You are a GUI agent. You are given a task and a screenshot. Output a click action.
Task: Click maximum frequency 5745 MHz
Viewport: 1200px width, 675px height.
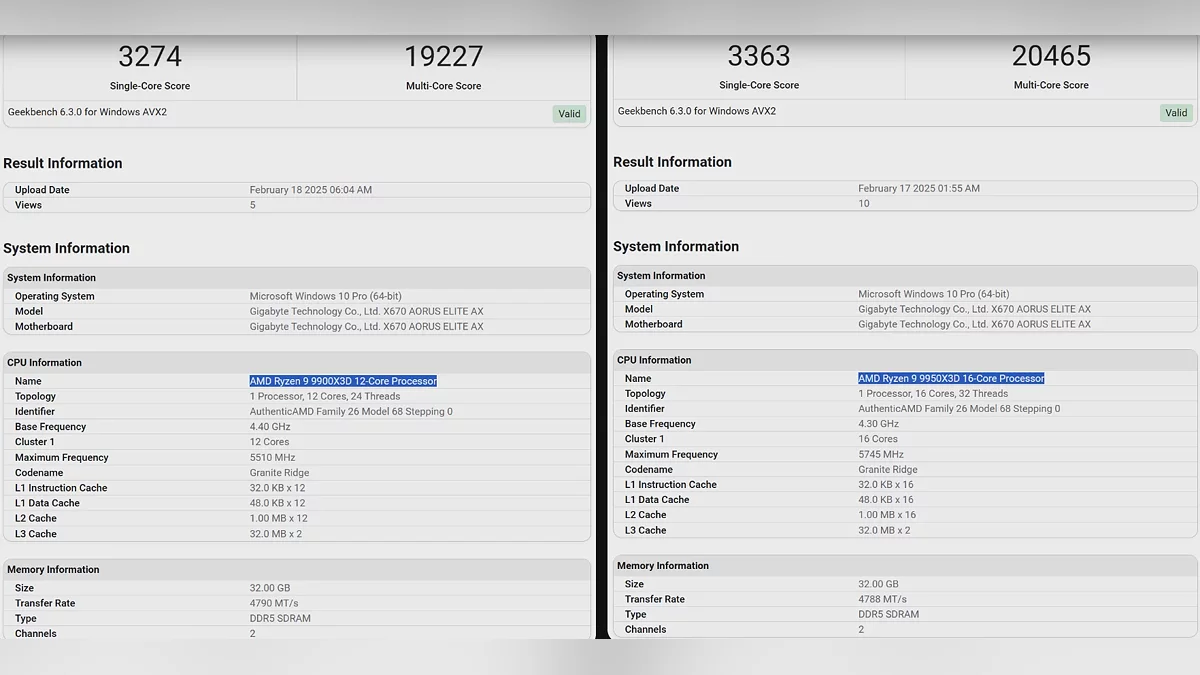coord(881,454)
